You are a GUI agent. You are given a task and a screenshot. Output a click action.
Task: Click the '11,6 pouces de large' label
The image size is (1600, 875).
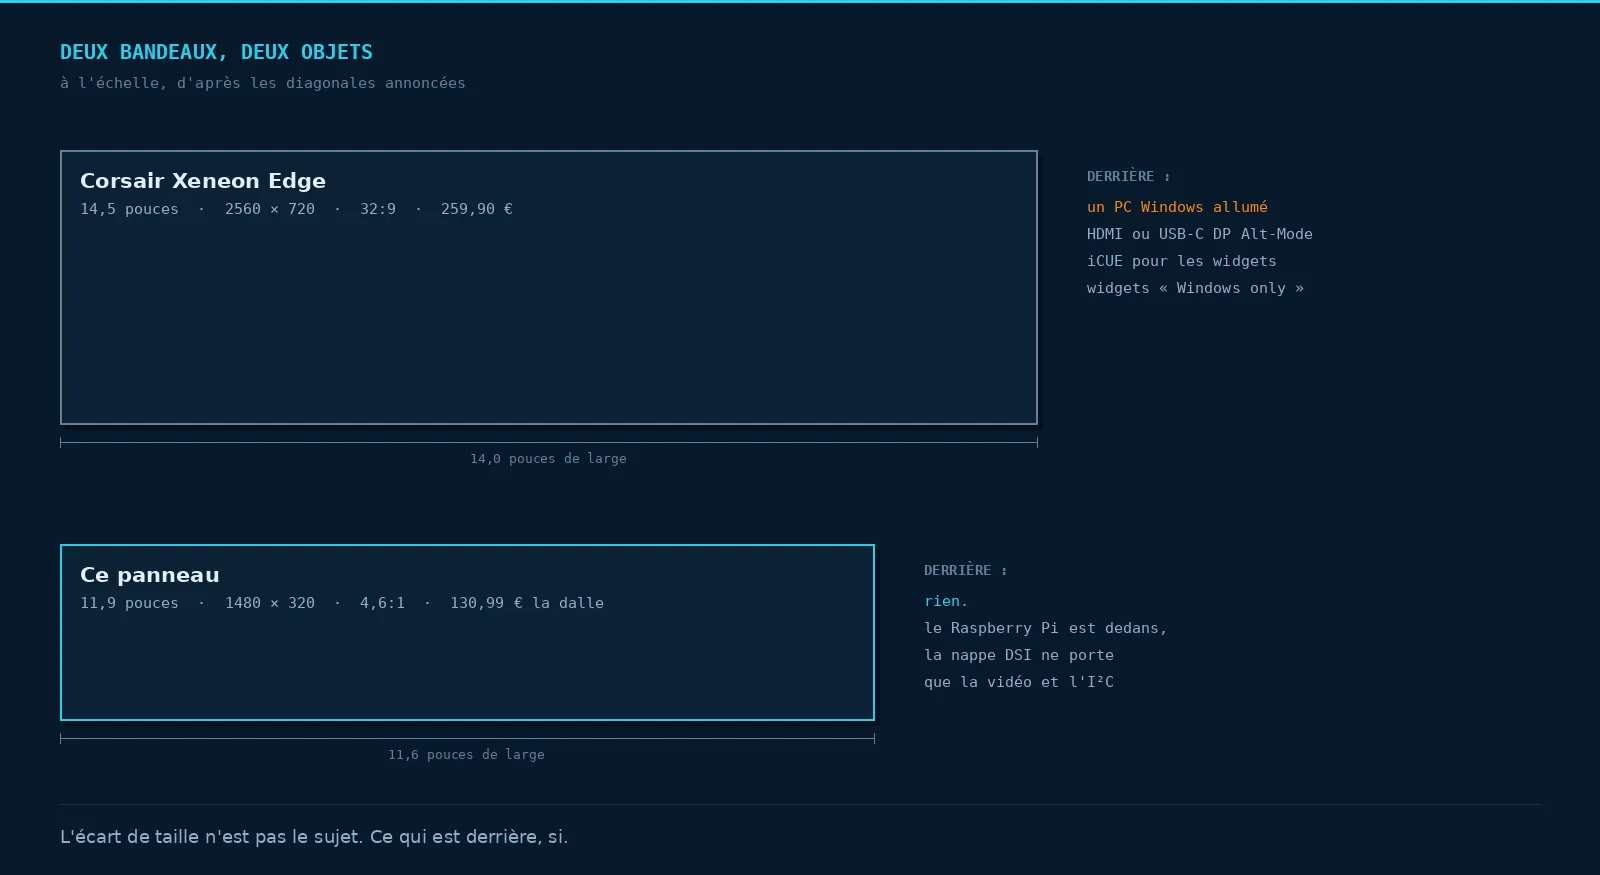point(467,755)
